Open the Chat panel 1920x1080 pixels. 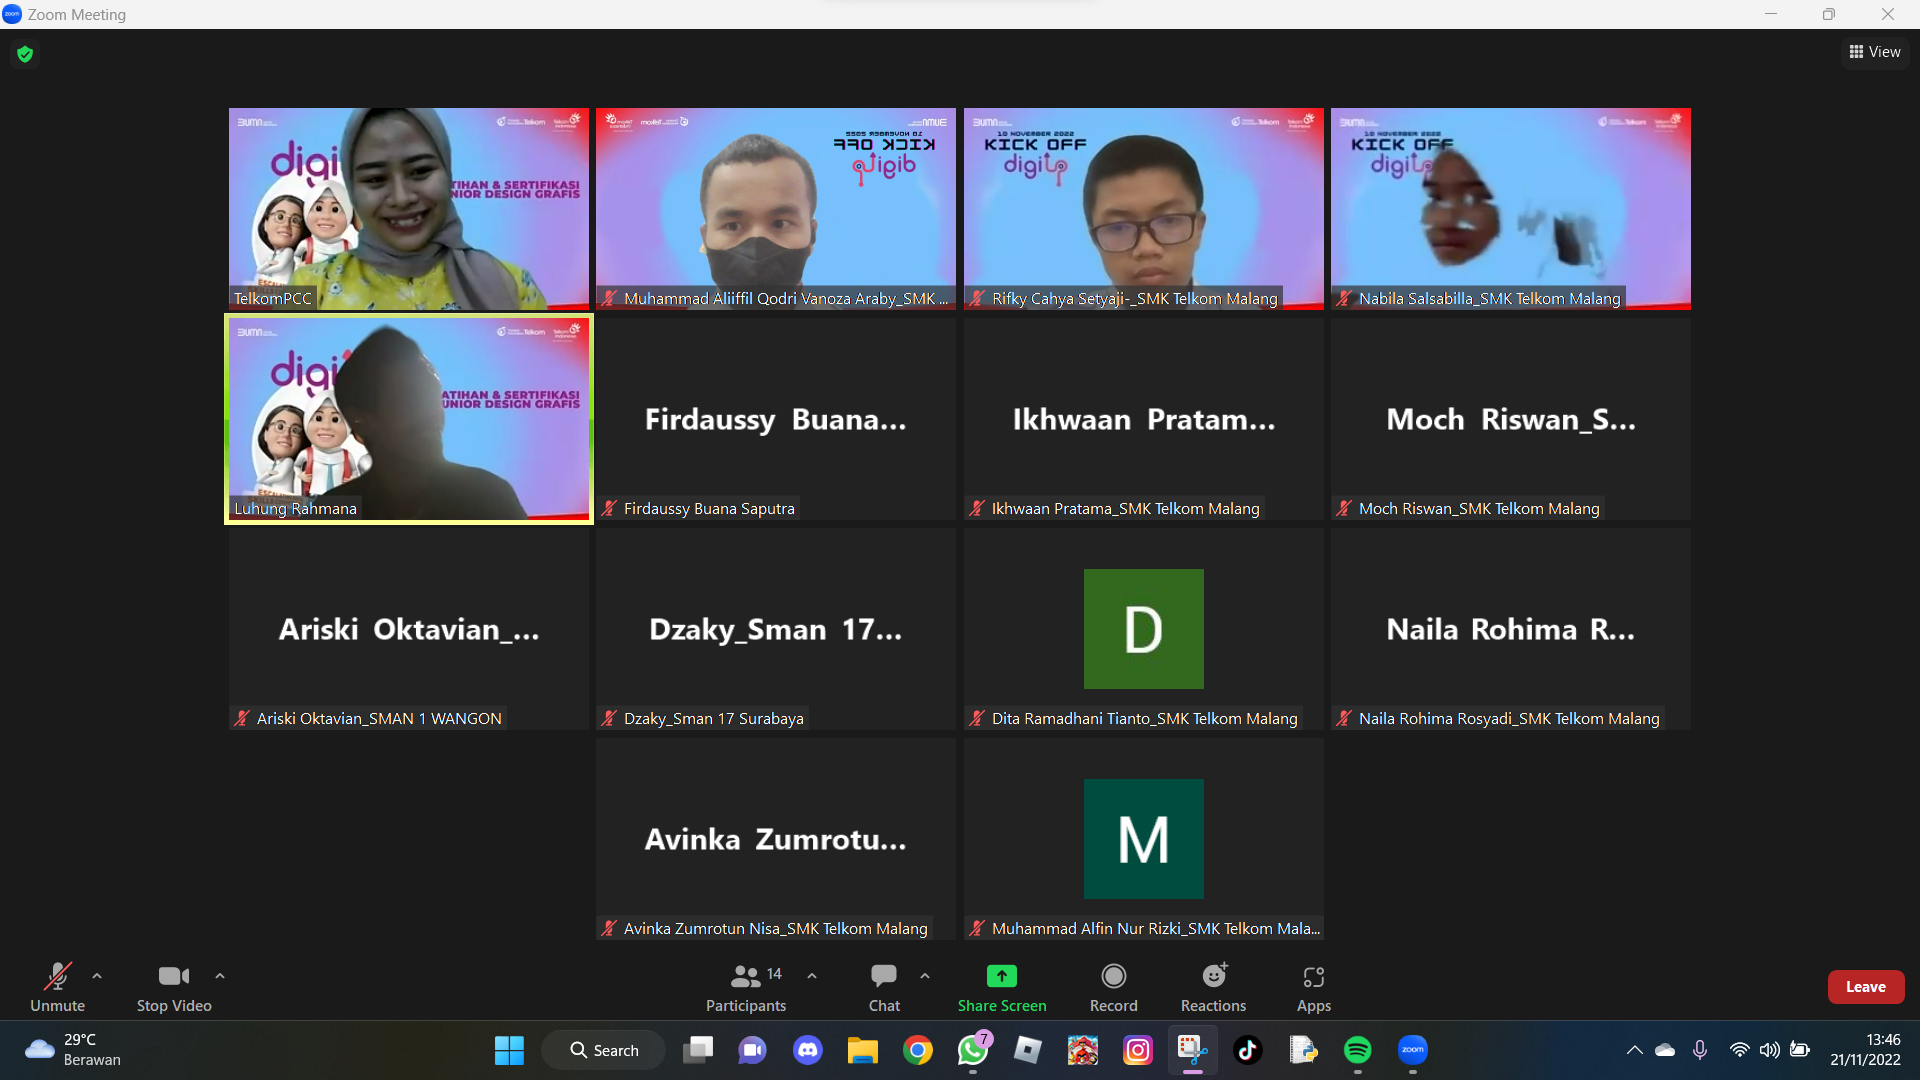pos(883,986)
